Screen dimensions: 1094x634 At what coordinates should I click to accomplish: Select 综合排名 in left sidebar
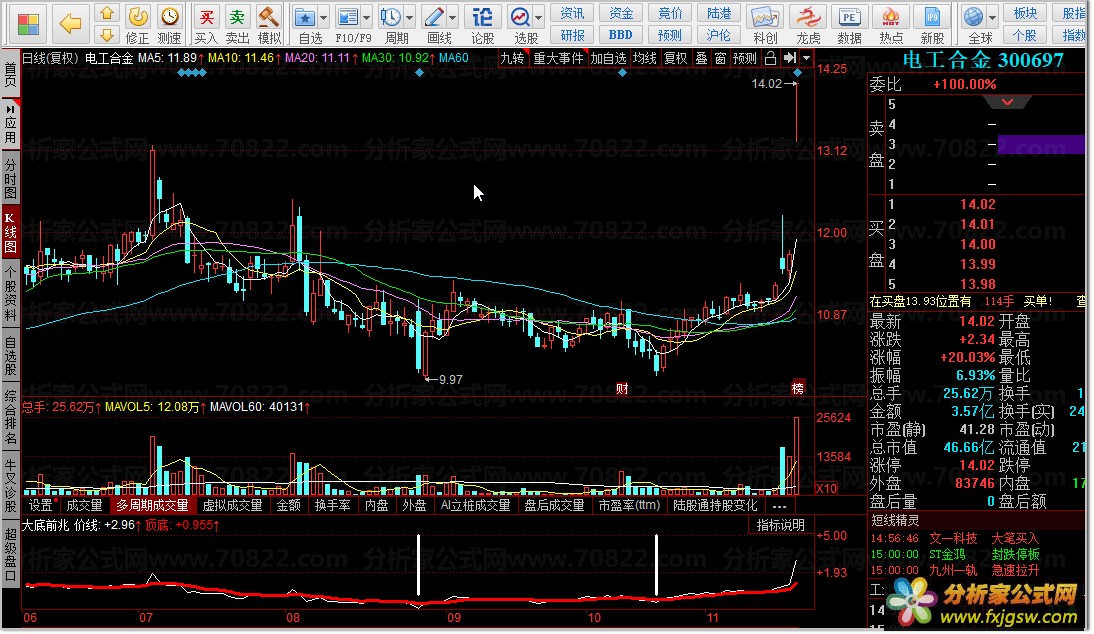pos(10,417)
